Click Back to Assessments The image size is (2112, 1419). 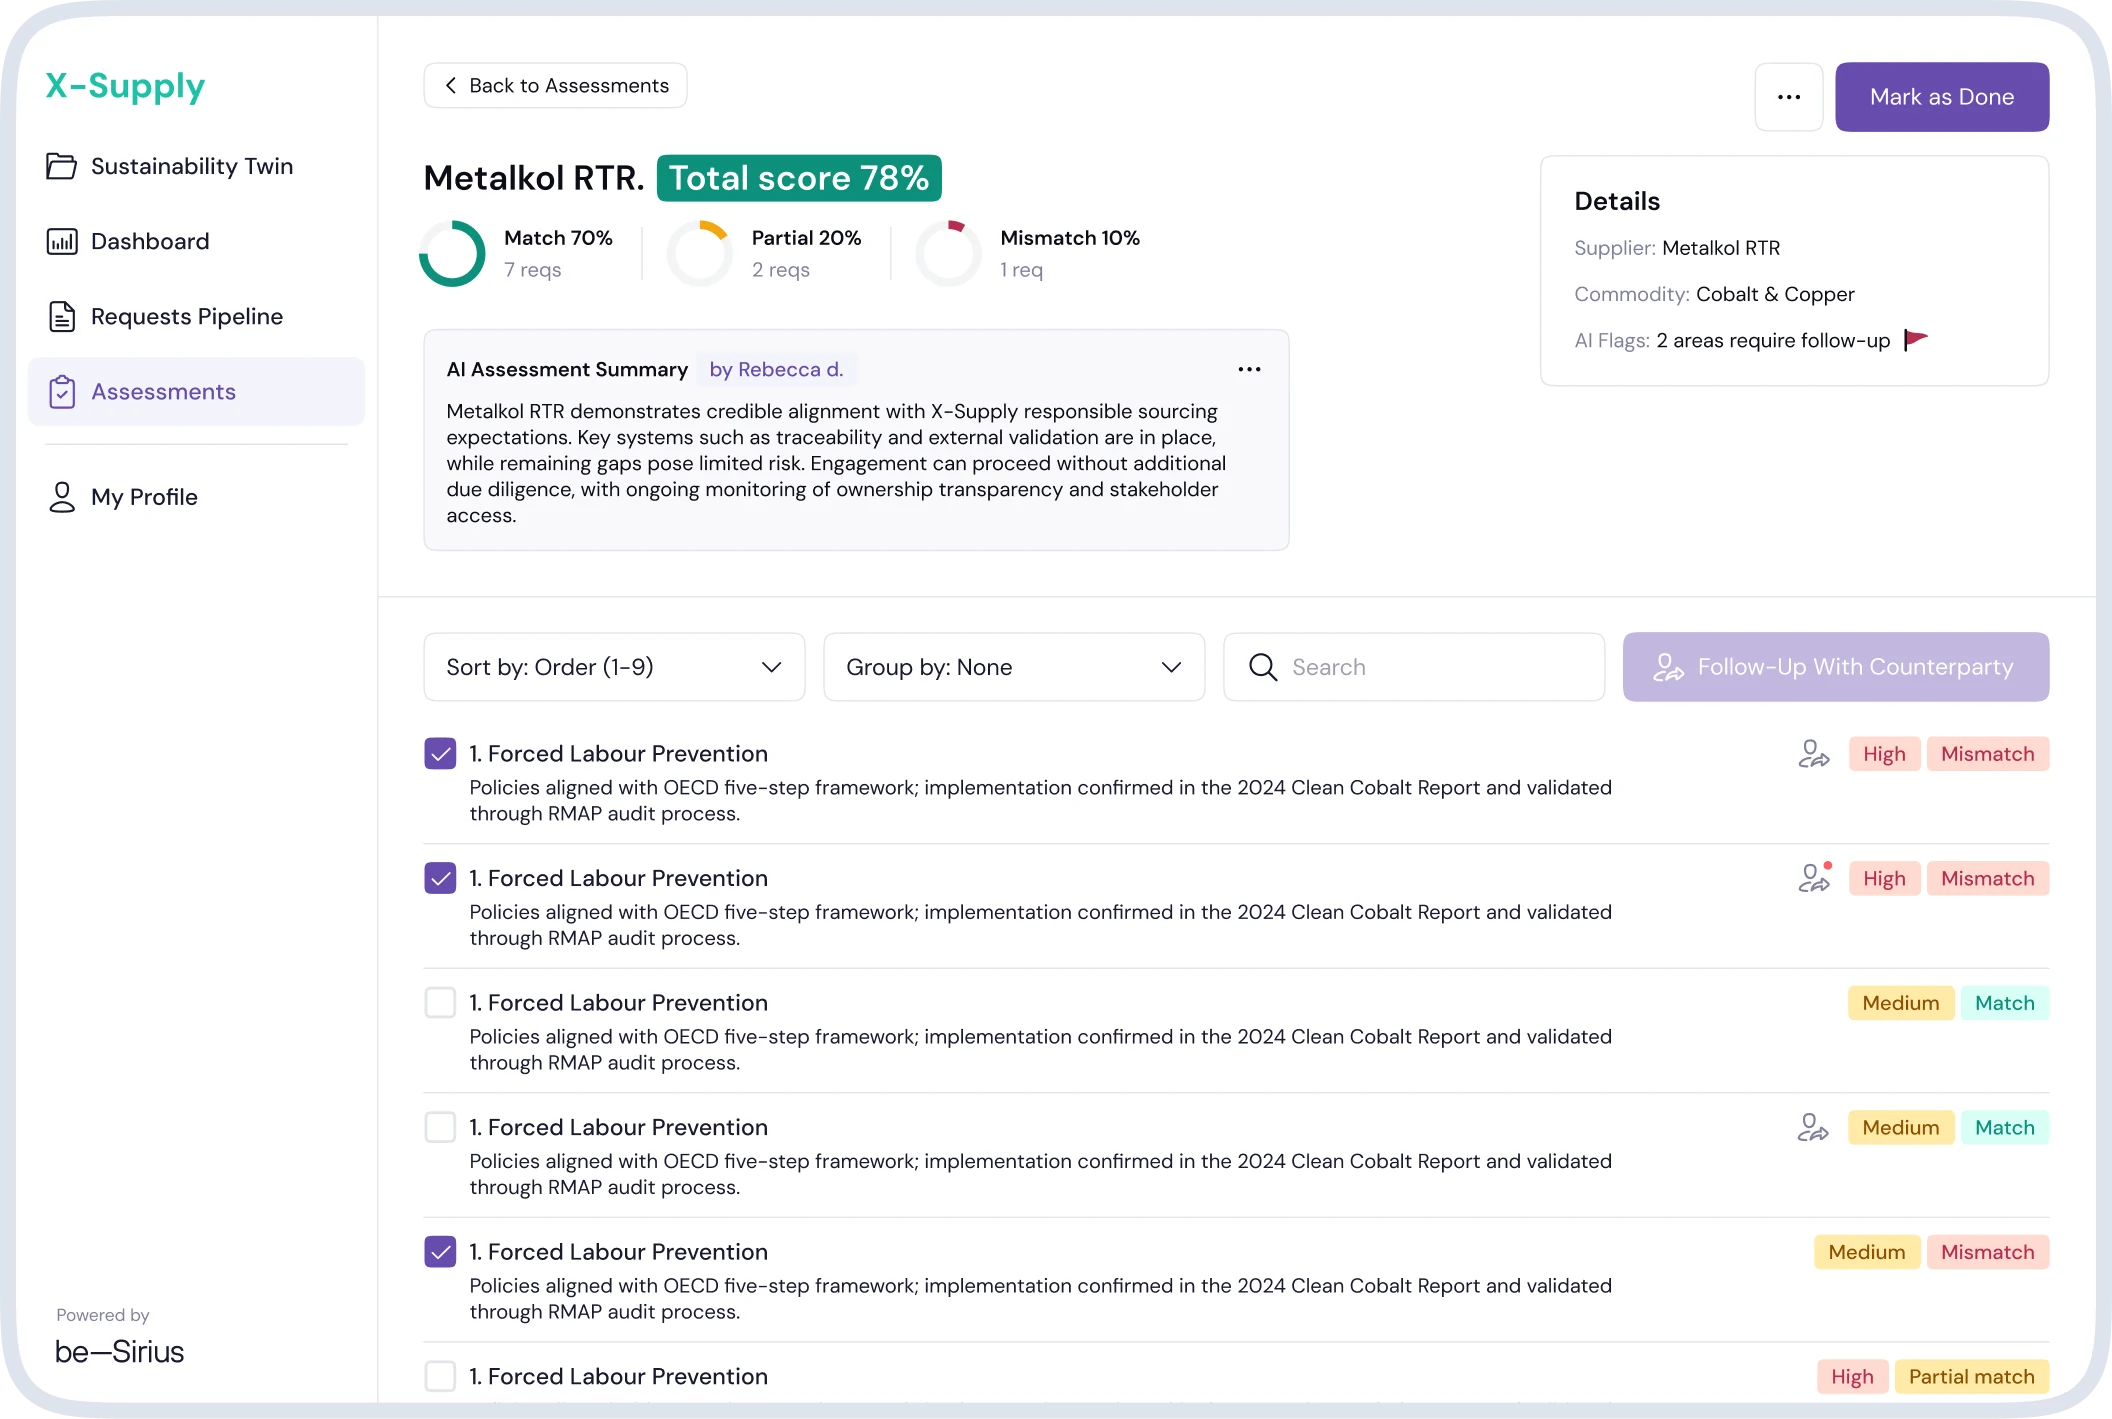tap(555, 85)
